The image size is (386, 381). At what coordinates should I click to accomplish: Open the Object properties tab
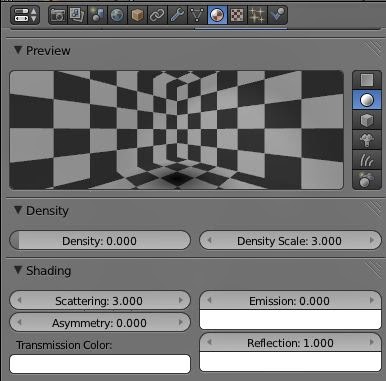click(x=137, y=15)
